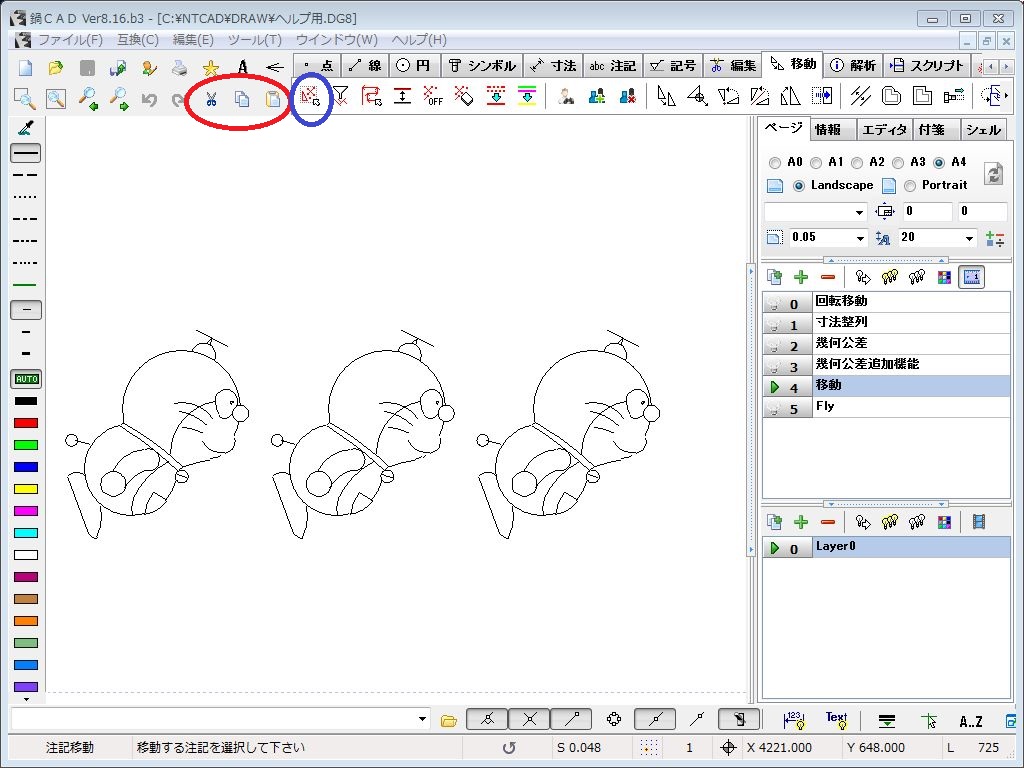The width and height of the screenshot is (1024, 768).
Task: Select the A3 paper size radio button
Action: 898,162
